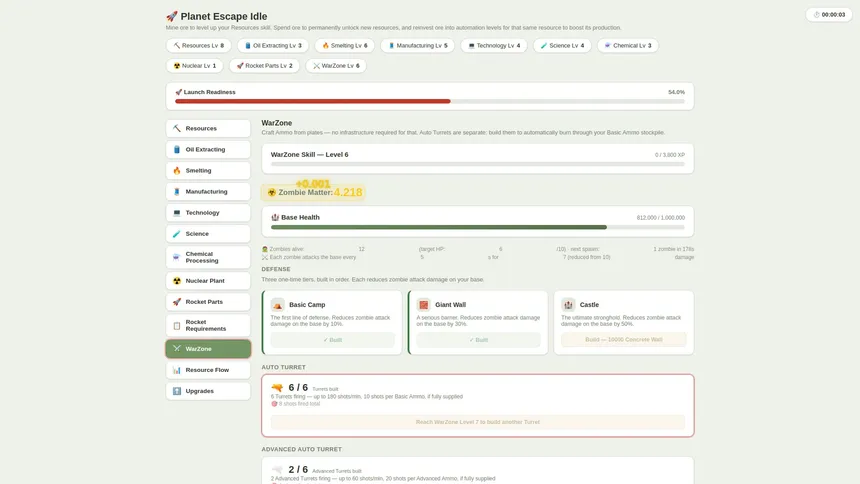The height and width of the screenshot is (484, 860).
Task: Click the 54.0% launch readiness value
Action: pyautogui.click(x=676, y=92)
